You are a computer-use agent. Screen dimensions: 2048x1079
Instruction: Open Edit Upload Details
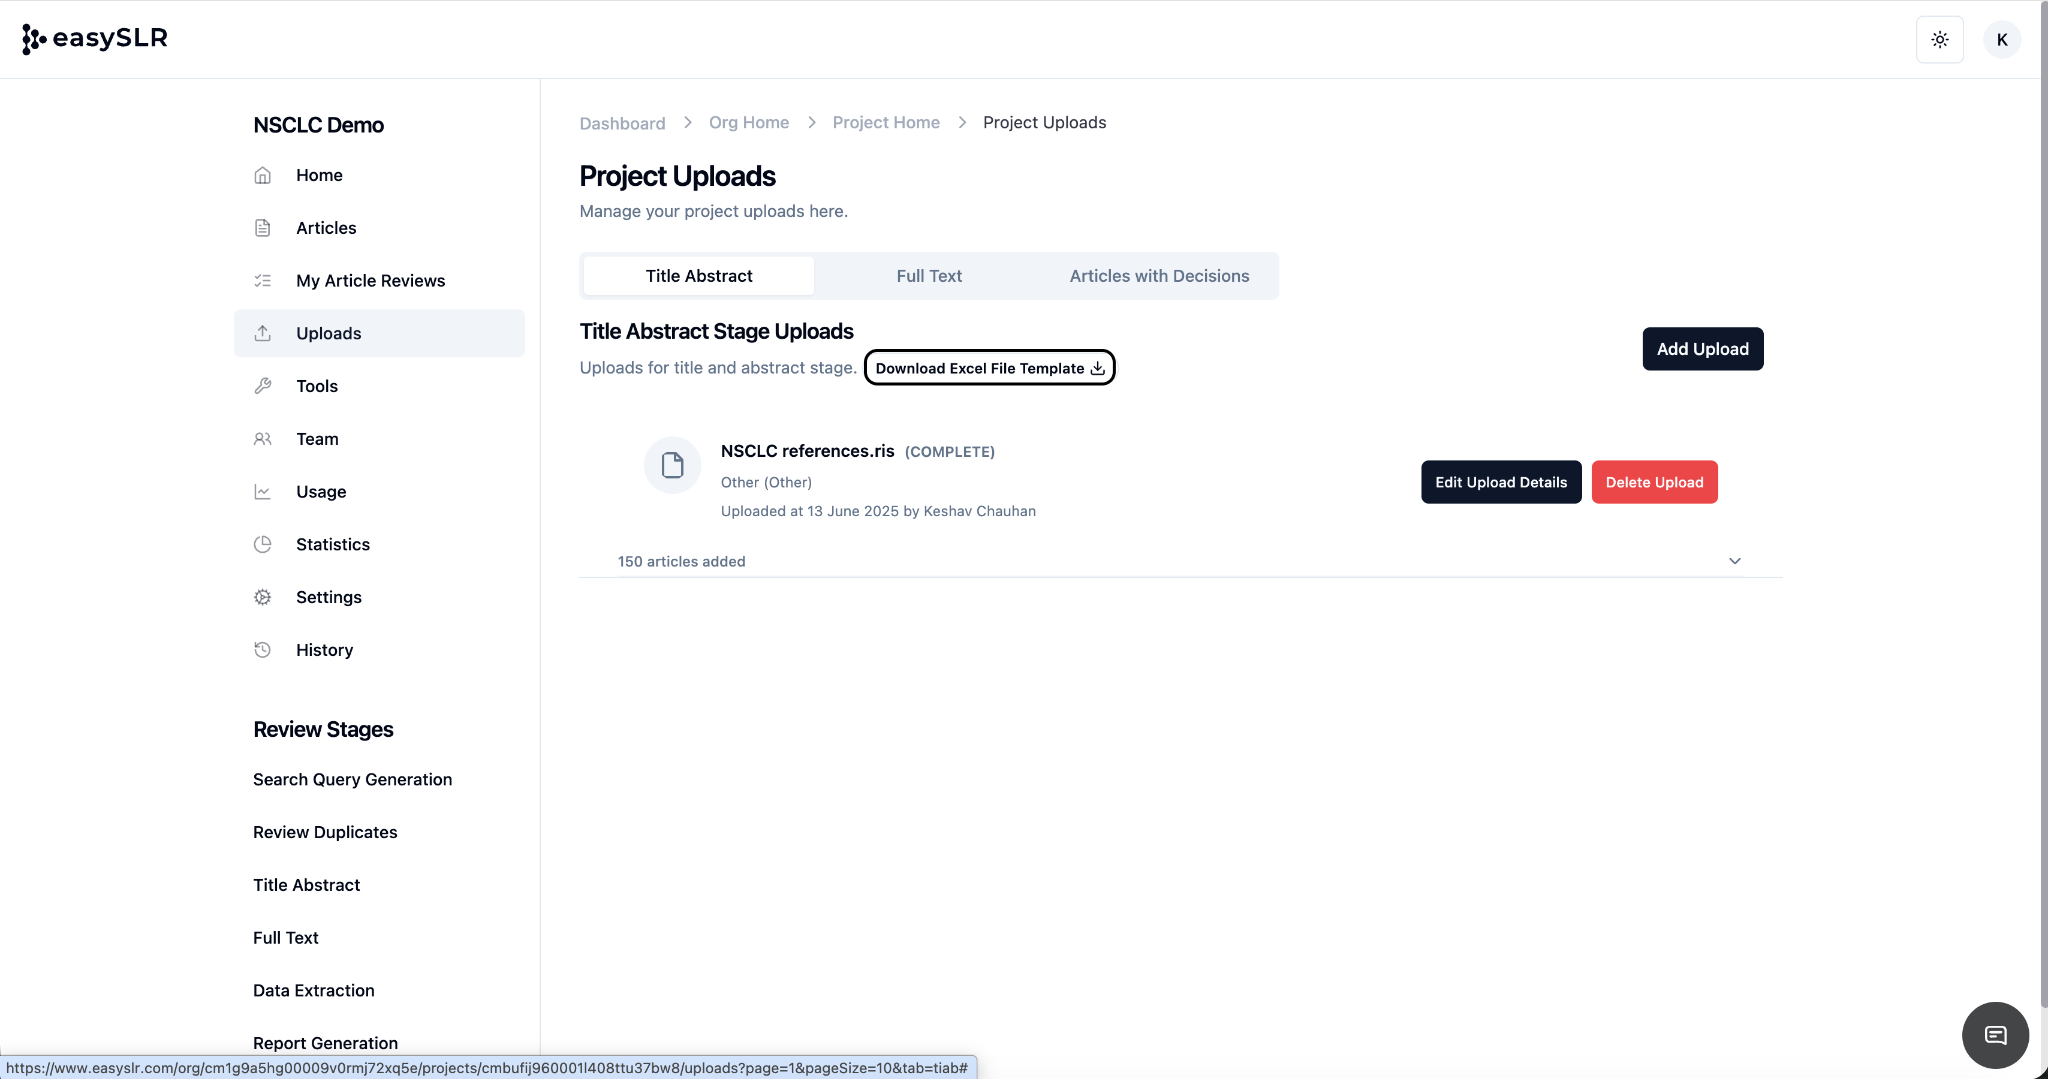point(1500,482)
